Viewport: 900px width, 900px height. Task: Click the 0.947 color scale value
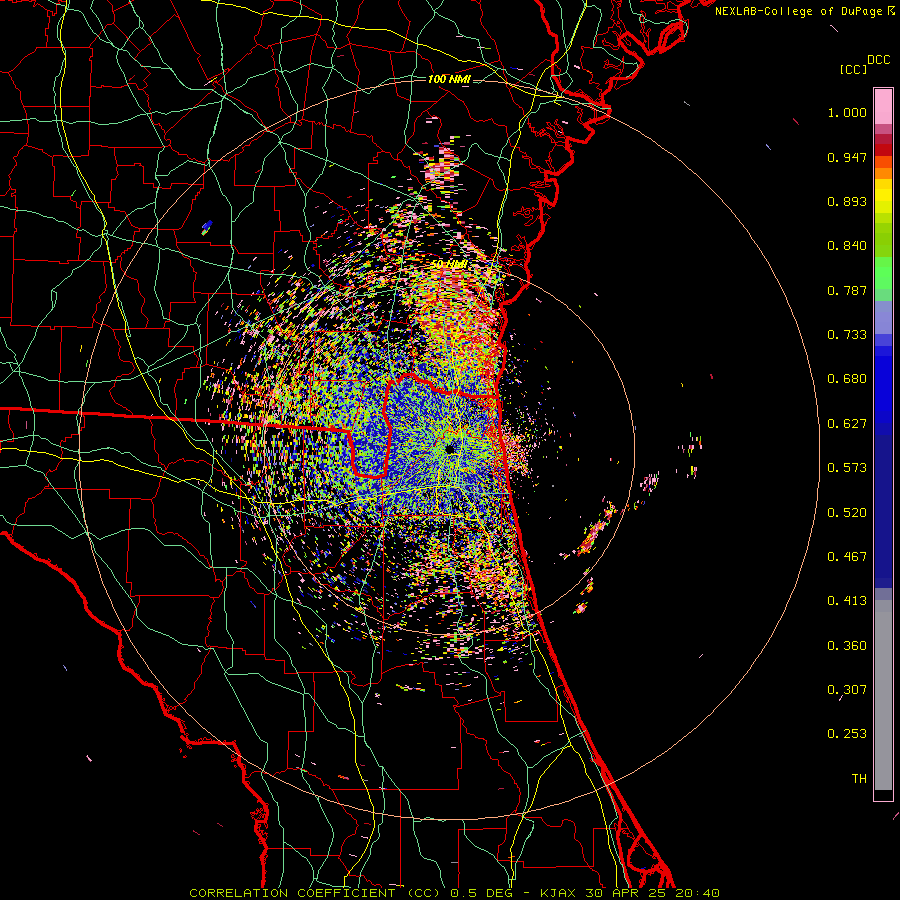pyautogui.click(x=847, y=157)
